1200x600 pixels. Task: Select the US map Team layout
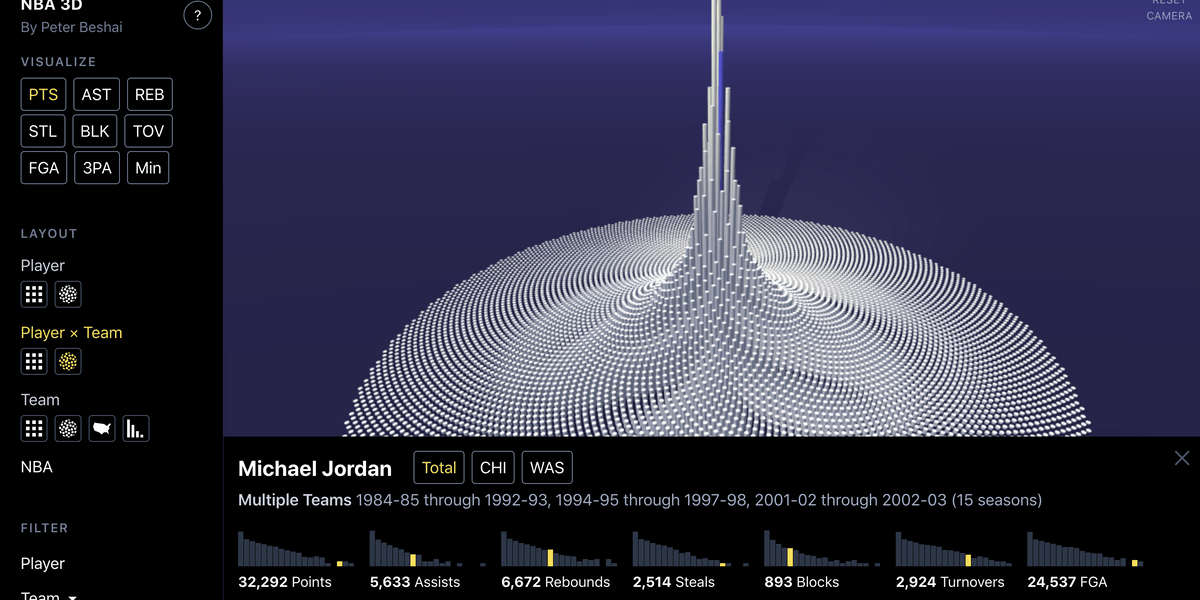click(102, 429)
